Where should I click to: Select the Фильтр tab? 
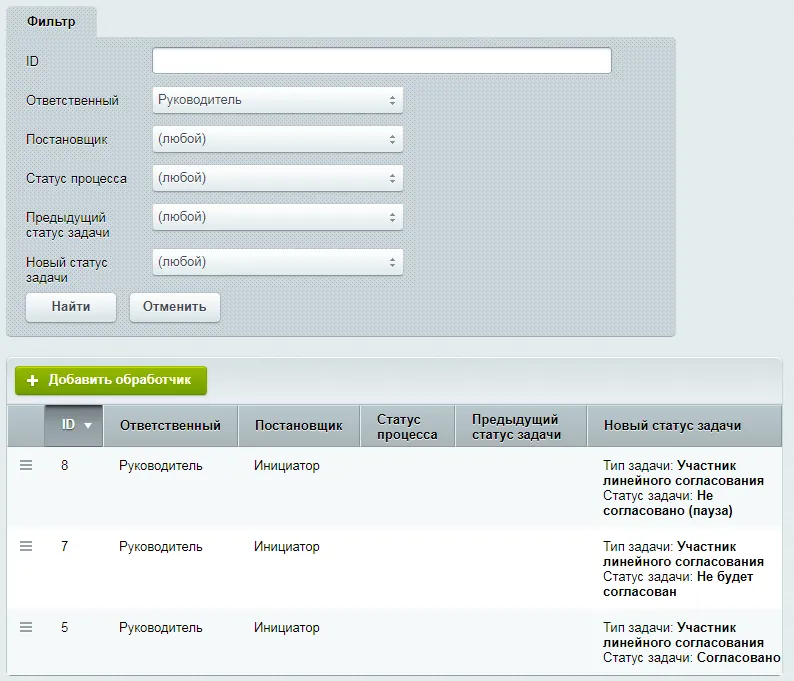(x=52, y=21)
